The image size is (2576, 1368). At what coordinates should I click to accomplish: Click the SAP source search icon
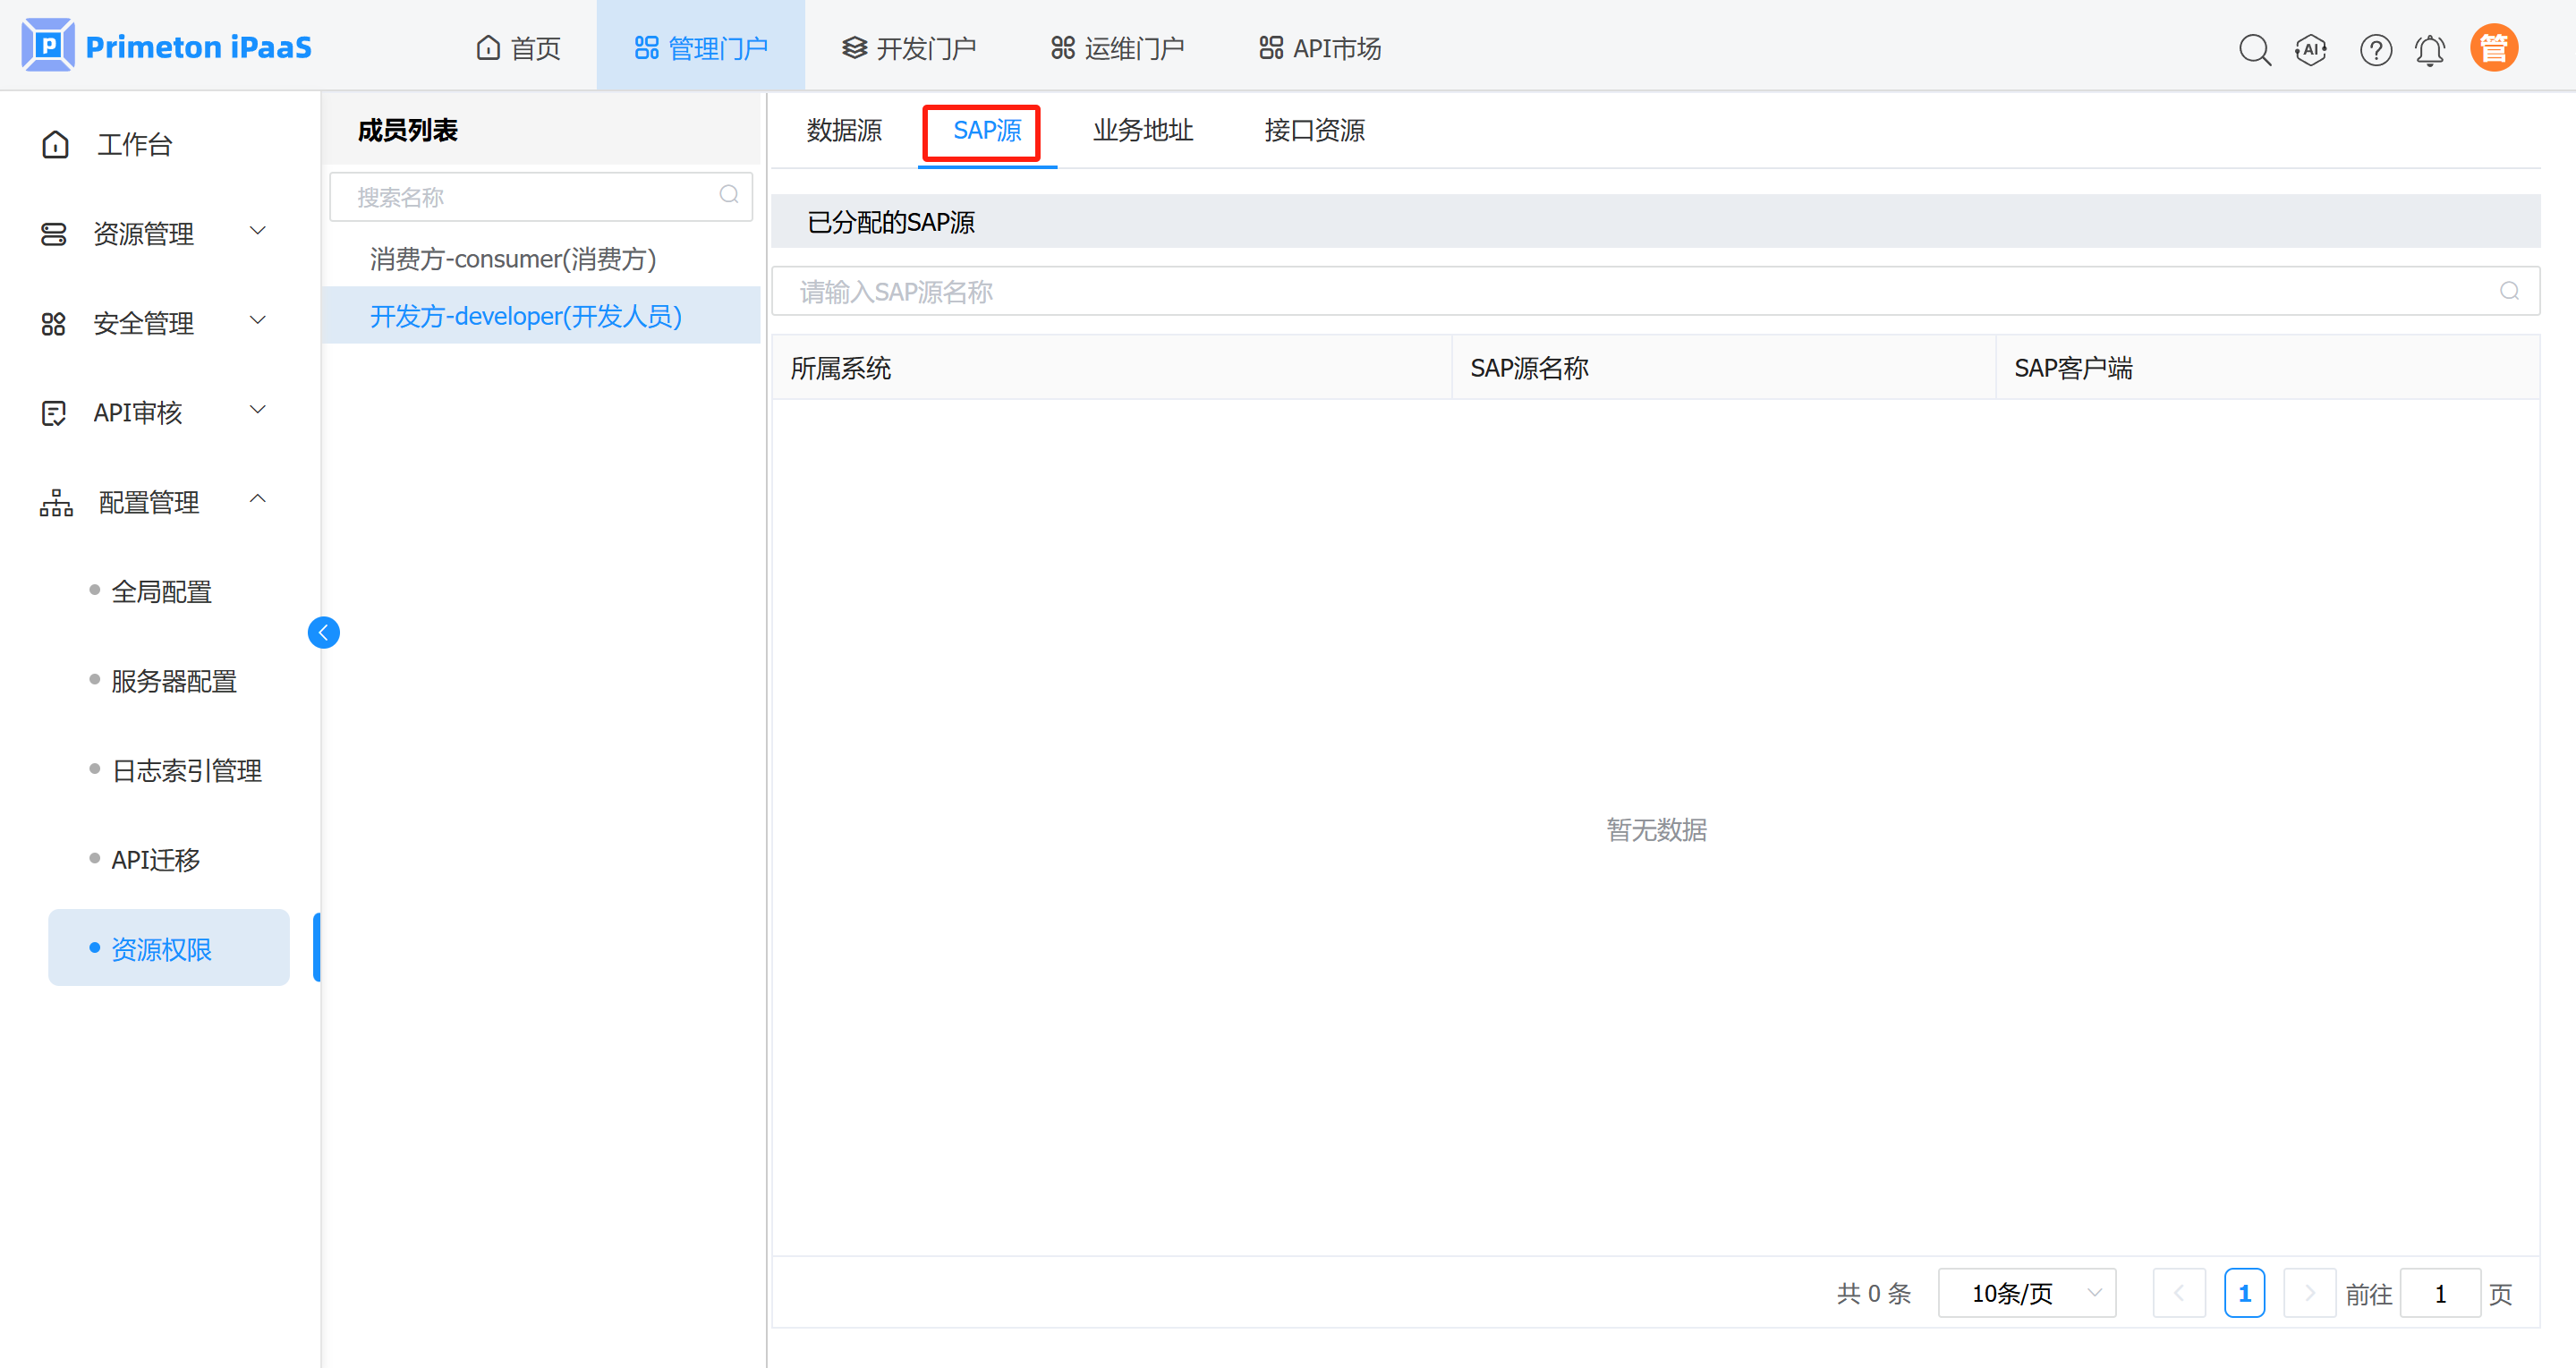coord(2509,291)
